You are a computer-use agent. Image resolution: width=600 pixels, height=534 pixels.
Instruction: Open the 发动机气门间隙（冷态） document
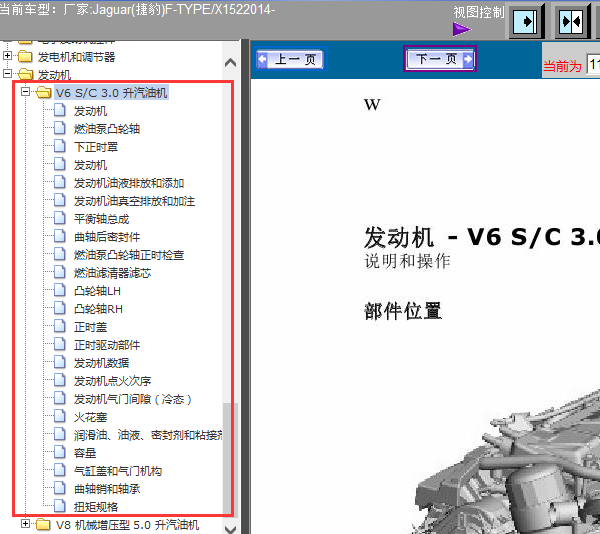[132, 399]
